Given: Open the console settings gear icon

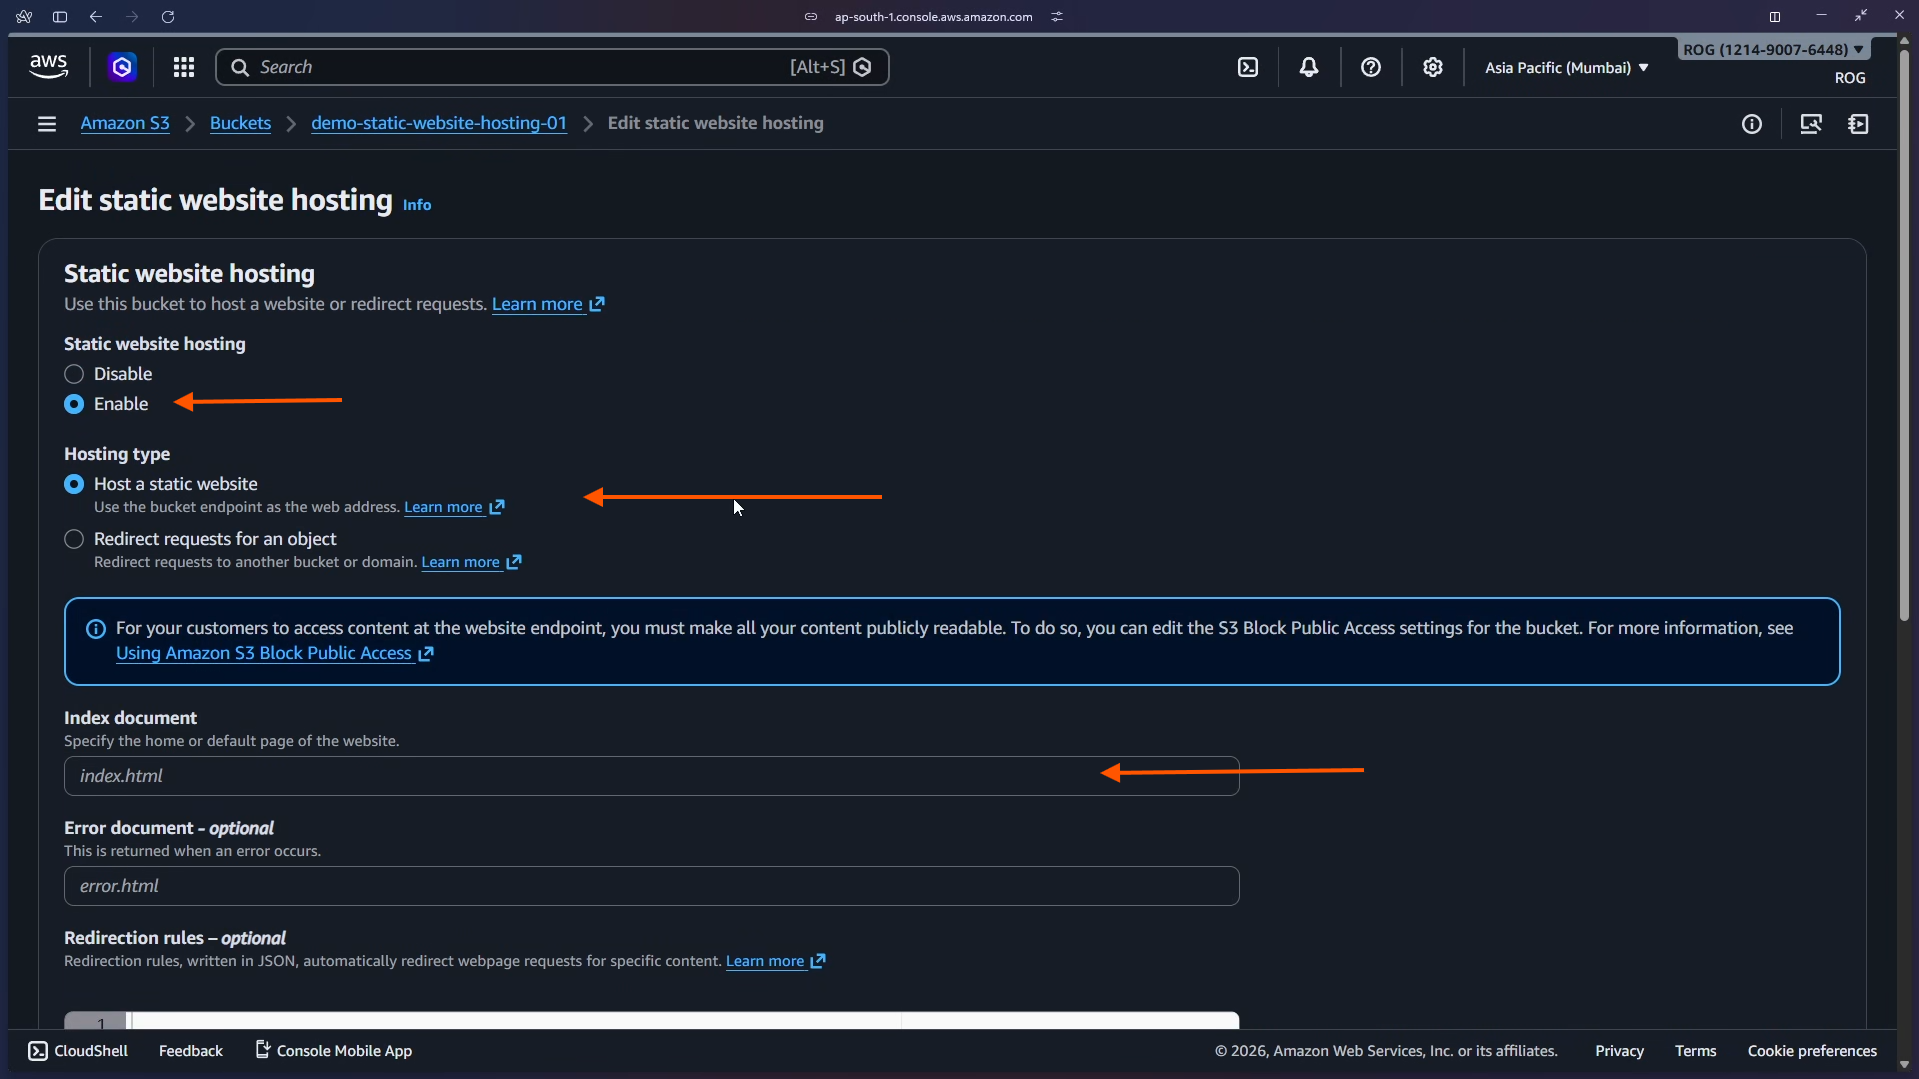Looking at the screenshot, I should [1433, 67].
